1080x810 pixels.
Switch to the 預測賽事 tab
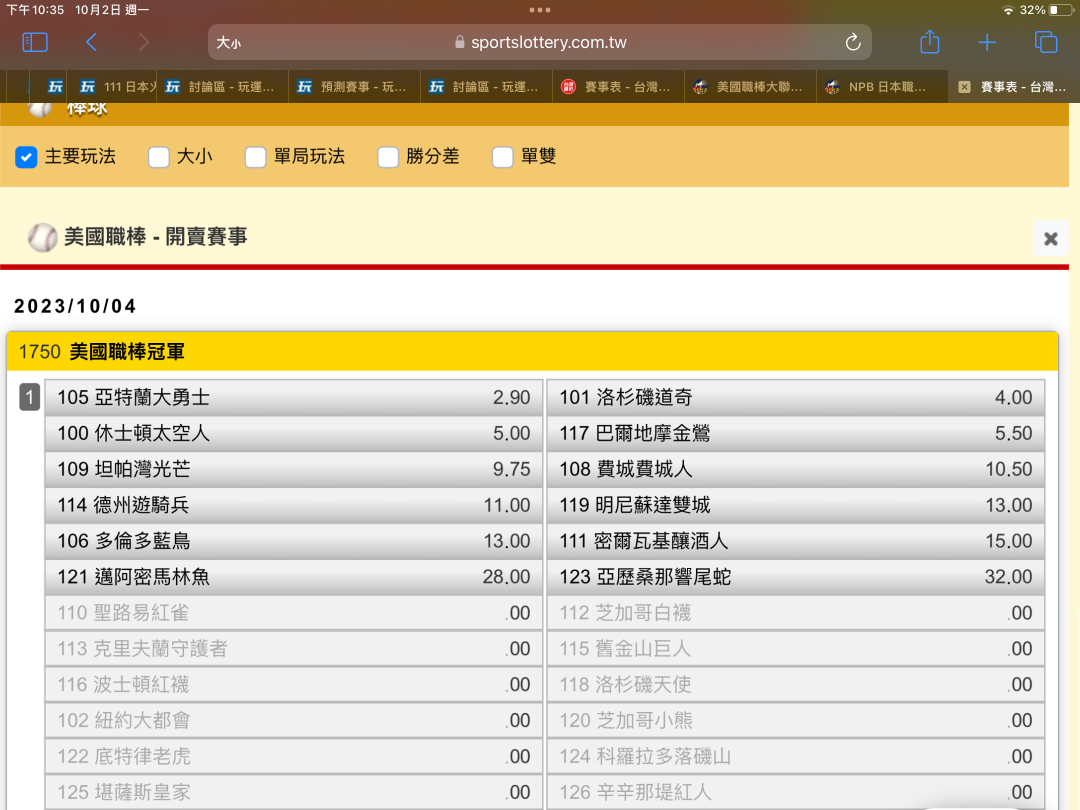tap(355, 87)
